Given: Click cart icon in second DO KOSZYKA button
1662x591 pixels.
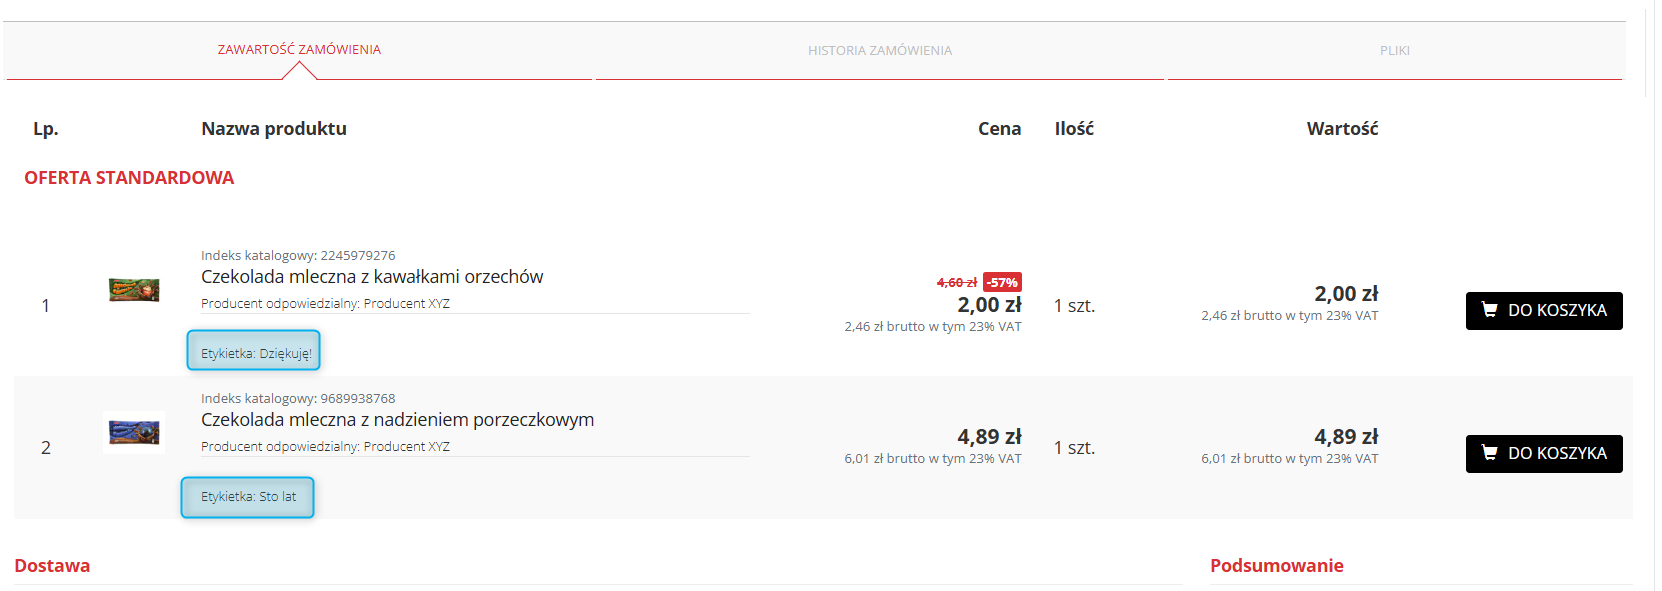Looking at the screenshot, I should [1489, 453].
